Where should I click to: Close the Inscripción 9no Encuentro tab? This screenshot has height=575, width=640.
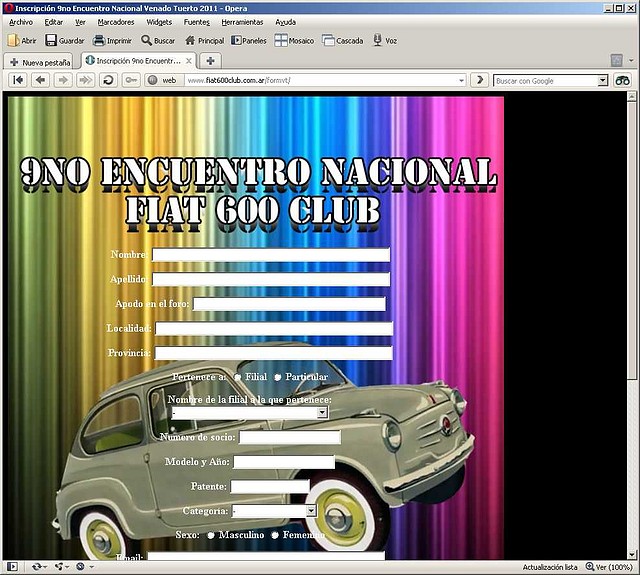(x=189, y=61)
